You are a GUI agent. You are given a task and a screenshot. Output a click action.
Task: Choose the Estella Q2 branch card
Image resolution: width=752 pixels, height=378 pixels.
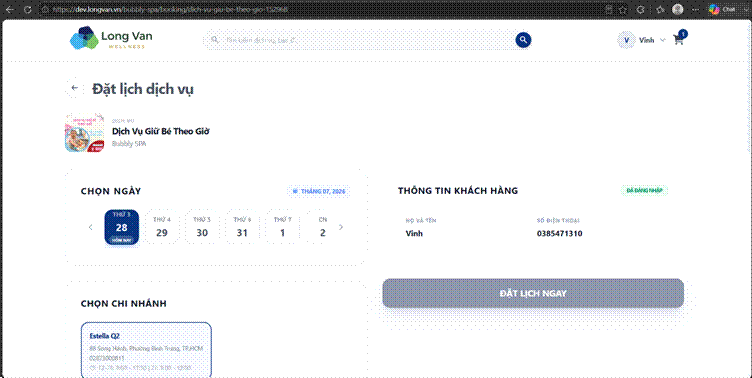(x=146, y=350)
